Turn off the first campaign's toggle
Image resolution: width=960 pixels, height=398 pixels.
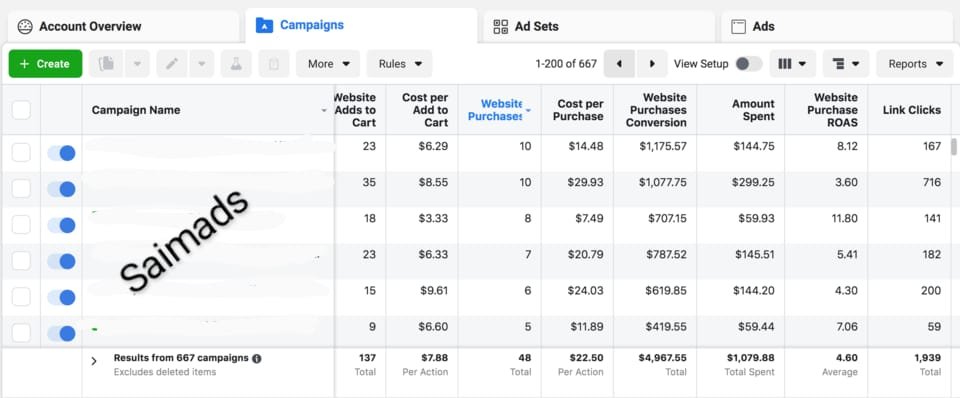pyautogui.click(x=61, y=153)
